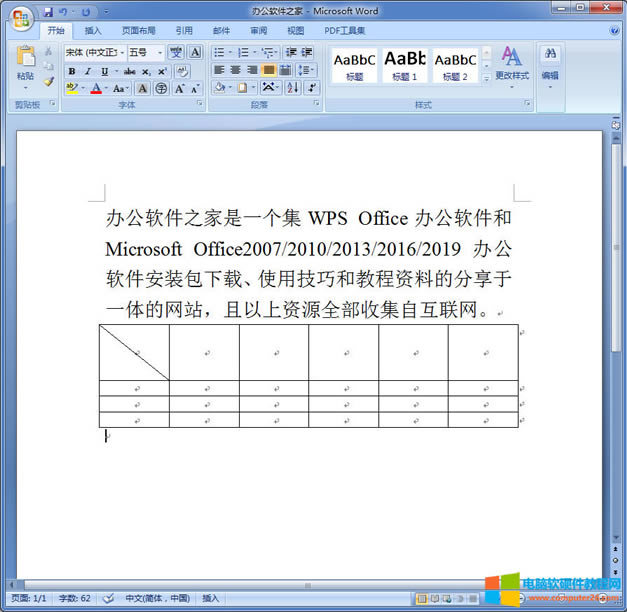This screenshot has height=612, width=627.
Task: Toggle Justify paragraph alignment
Action: [269, 70]
